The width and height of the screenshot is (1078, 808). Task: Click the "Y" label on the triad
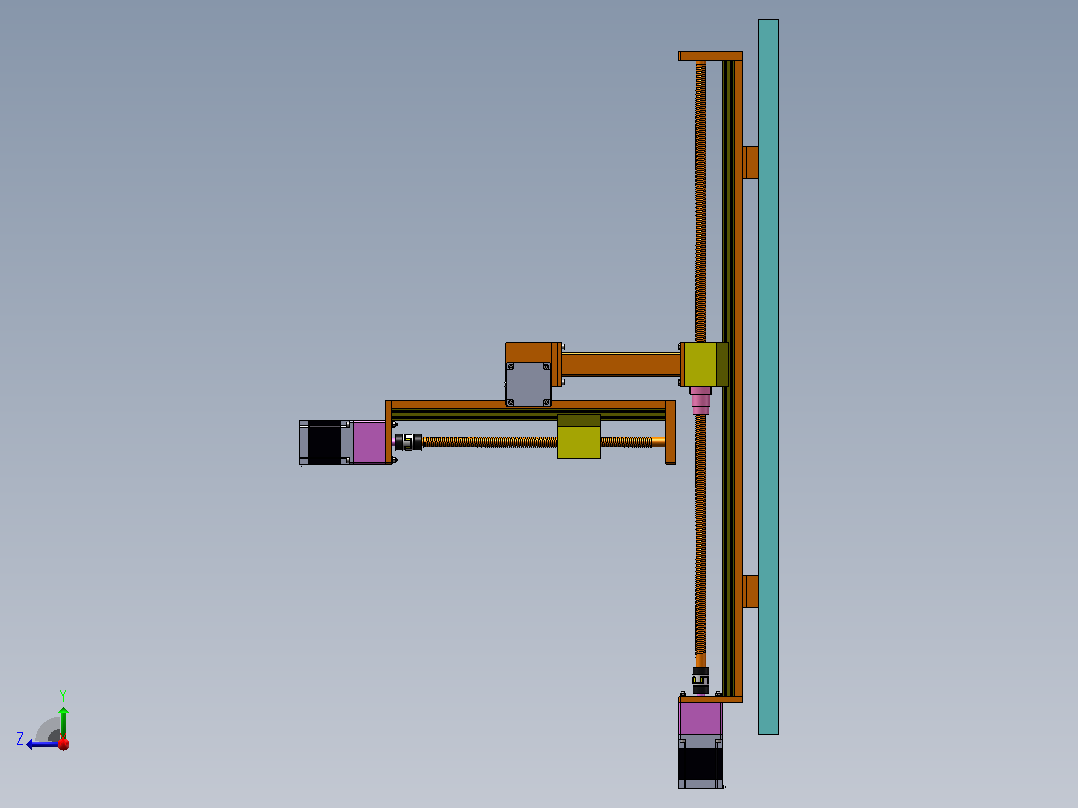63,695
